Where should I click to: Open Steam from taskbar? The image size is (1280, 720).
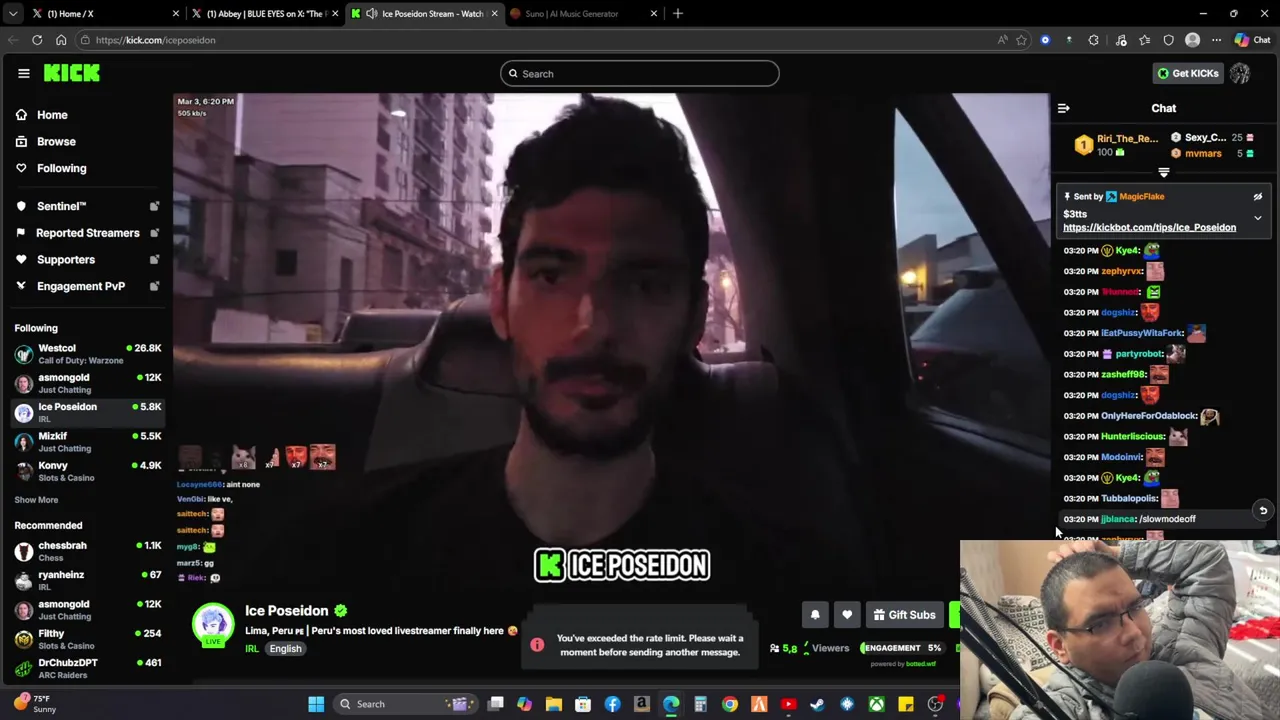click(818, 705)
